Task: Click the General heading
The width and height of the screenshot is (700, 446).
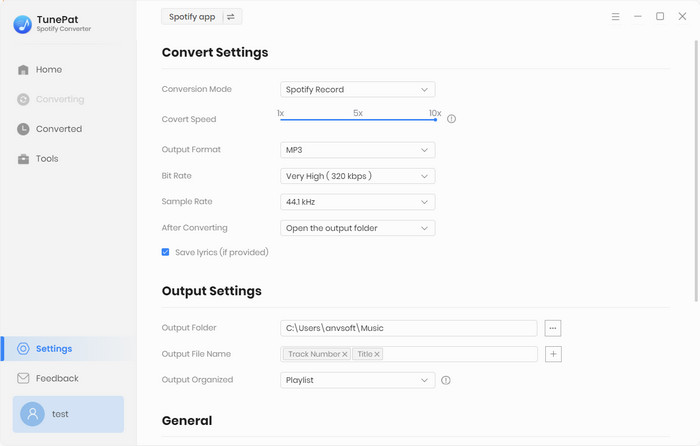Action: [x=187, y=421]
